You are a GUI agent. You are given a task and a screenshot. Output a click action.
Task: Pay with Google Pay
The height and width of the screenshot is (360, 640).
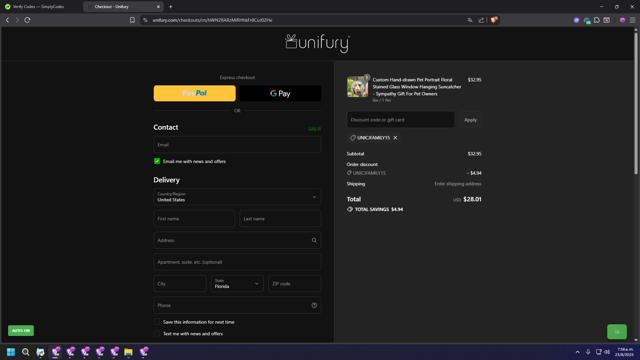280,93
